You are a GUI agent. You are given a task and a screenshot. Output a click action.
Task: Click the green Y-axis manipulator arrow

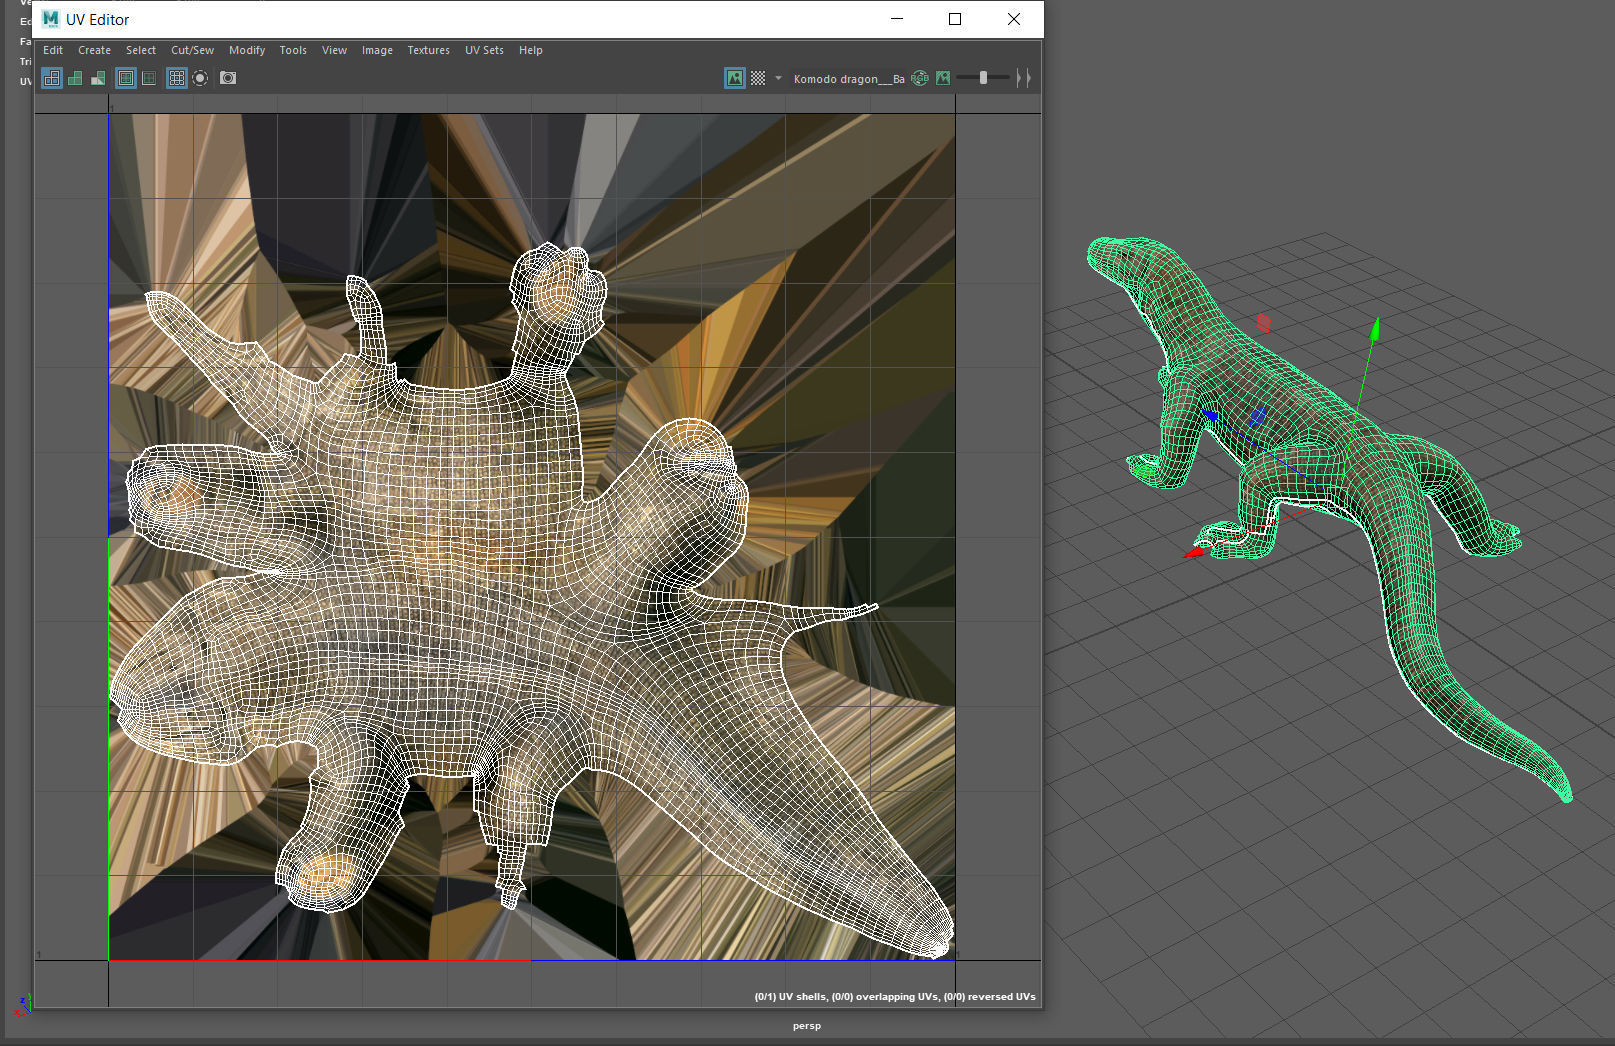1375,330
